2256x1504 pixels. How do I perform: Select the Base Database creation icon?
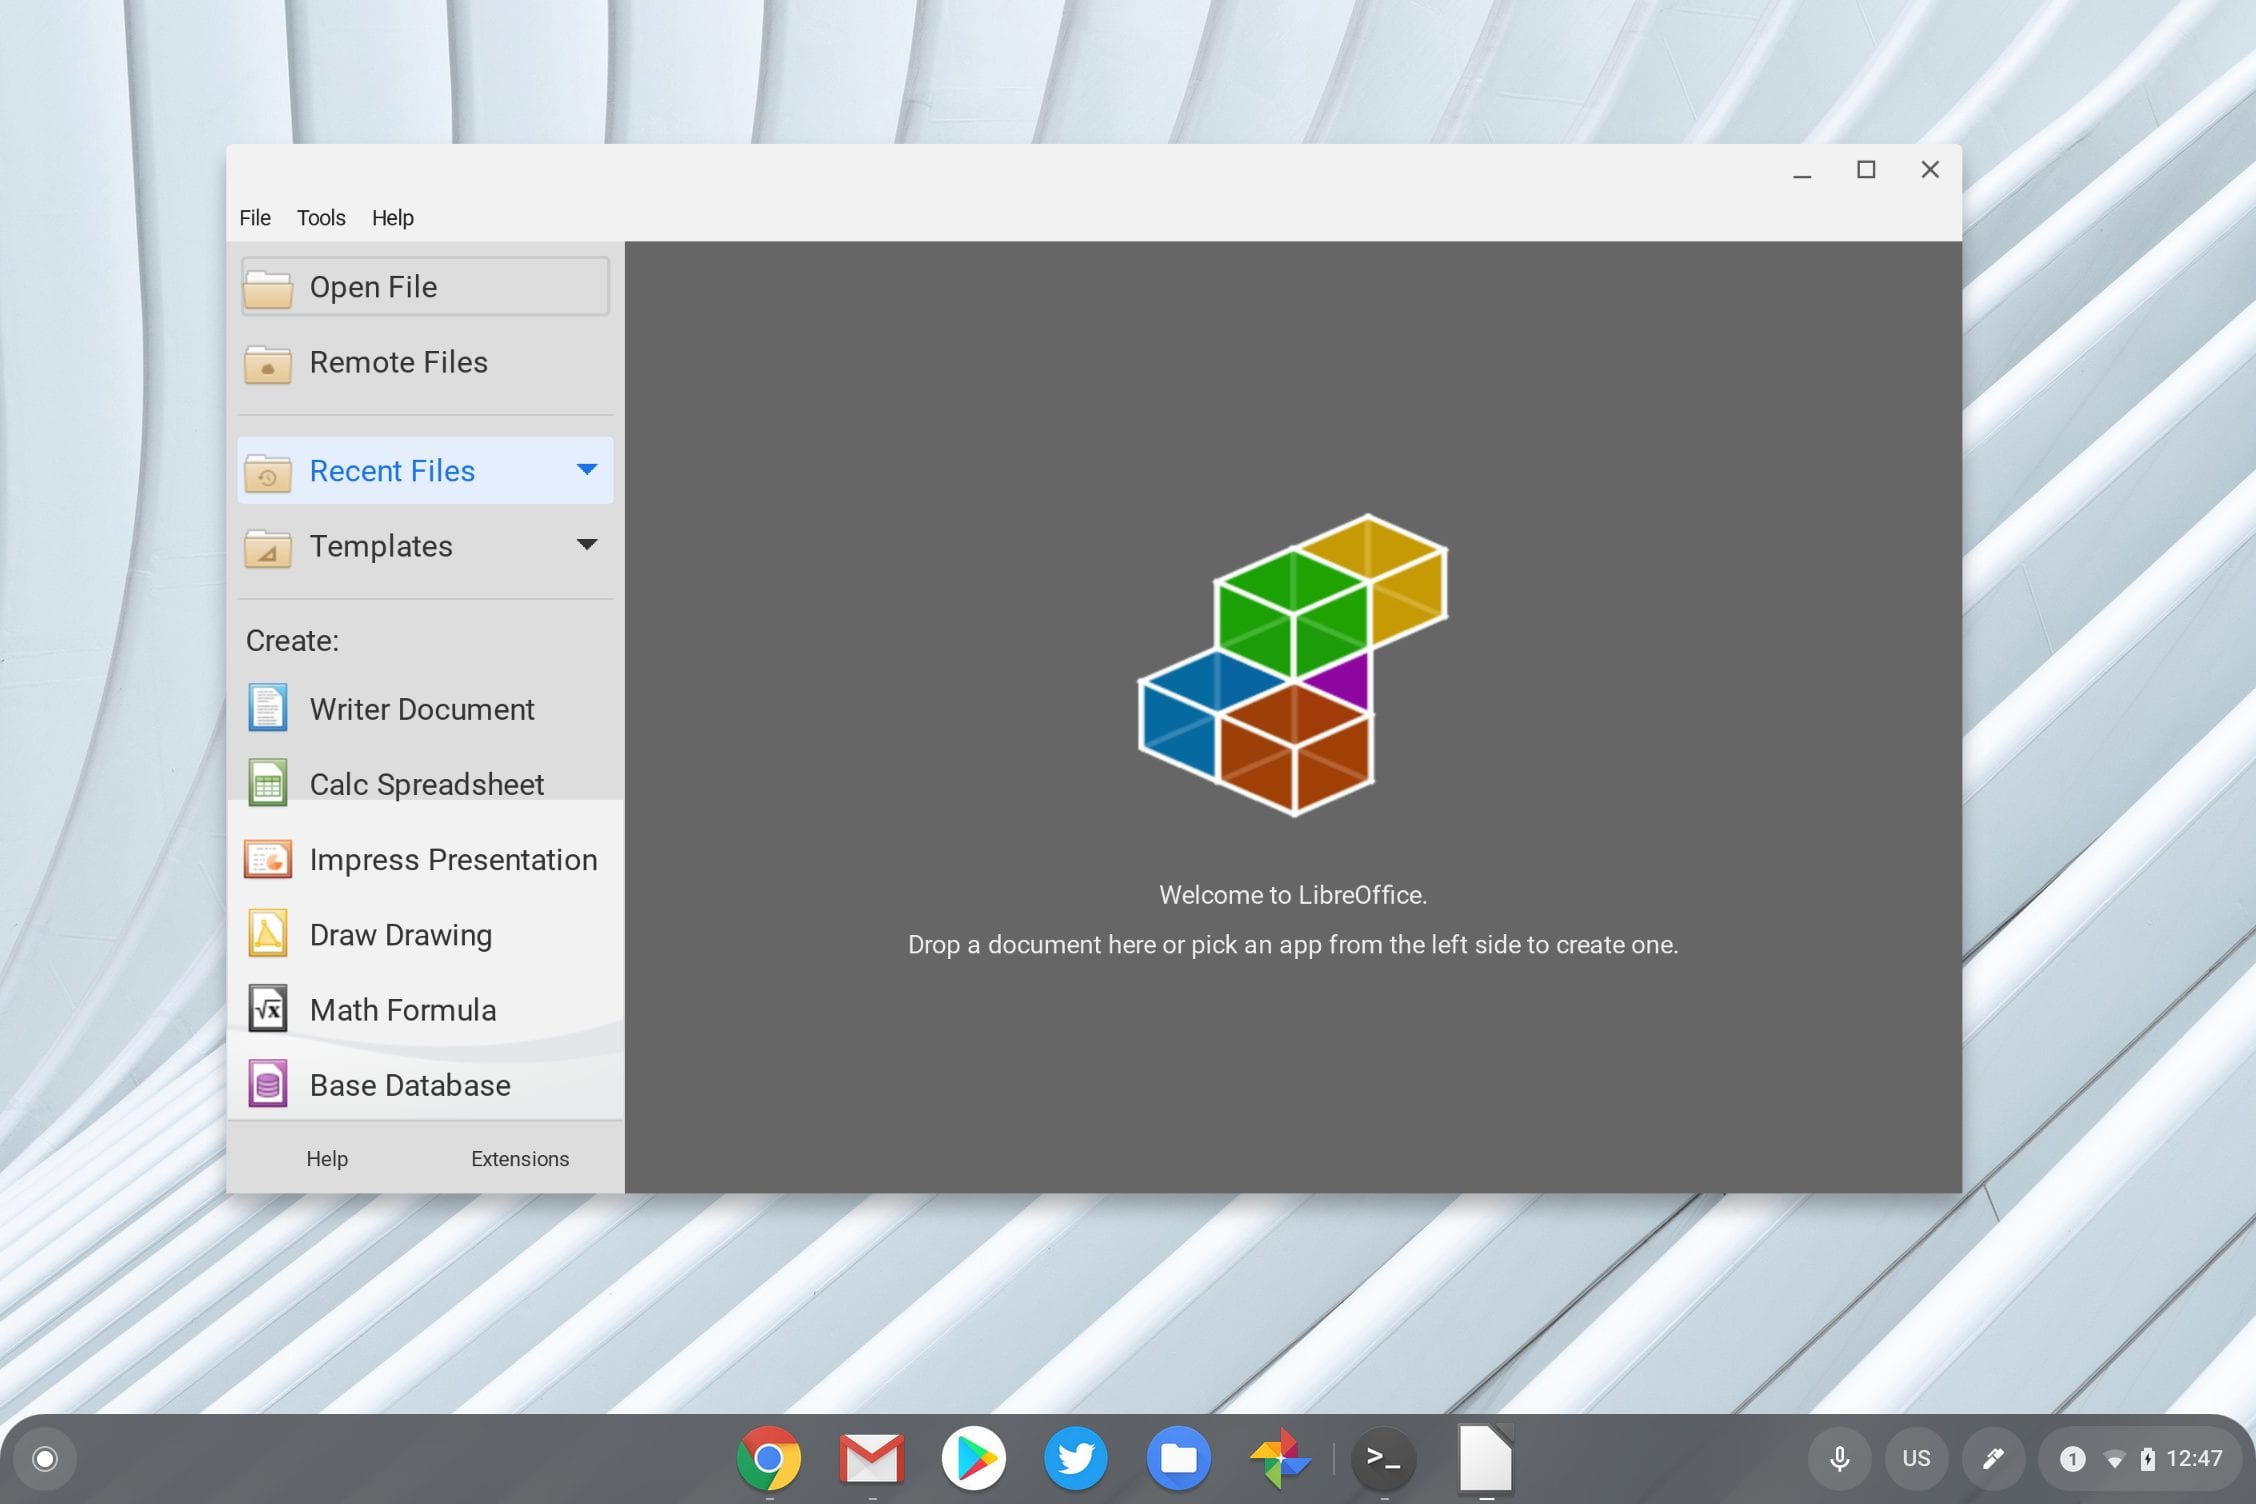(x=269, y=1084)
